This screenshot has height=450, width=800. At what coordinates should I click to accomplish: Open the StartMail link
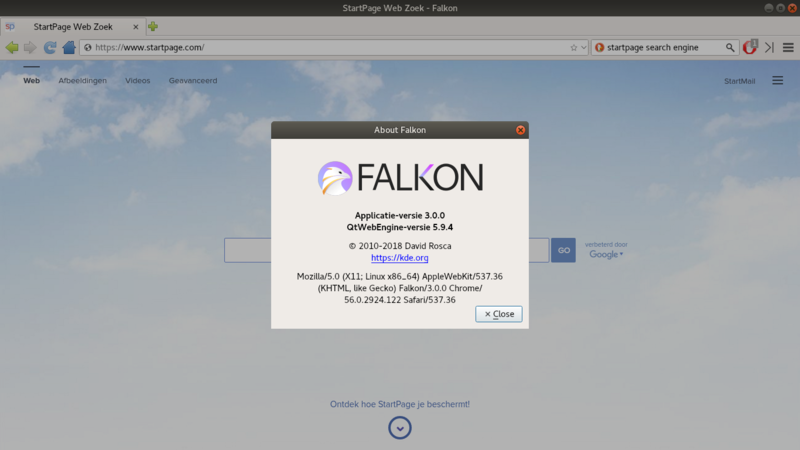coord(739,81)
